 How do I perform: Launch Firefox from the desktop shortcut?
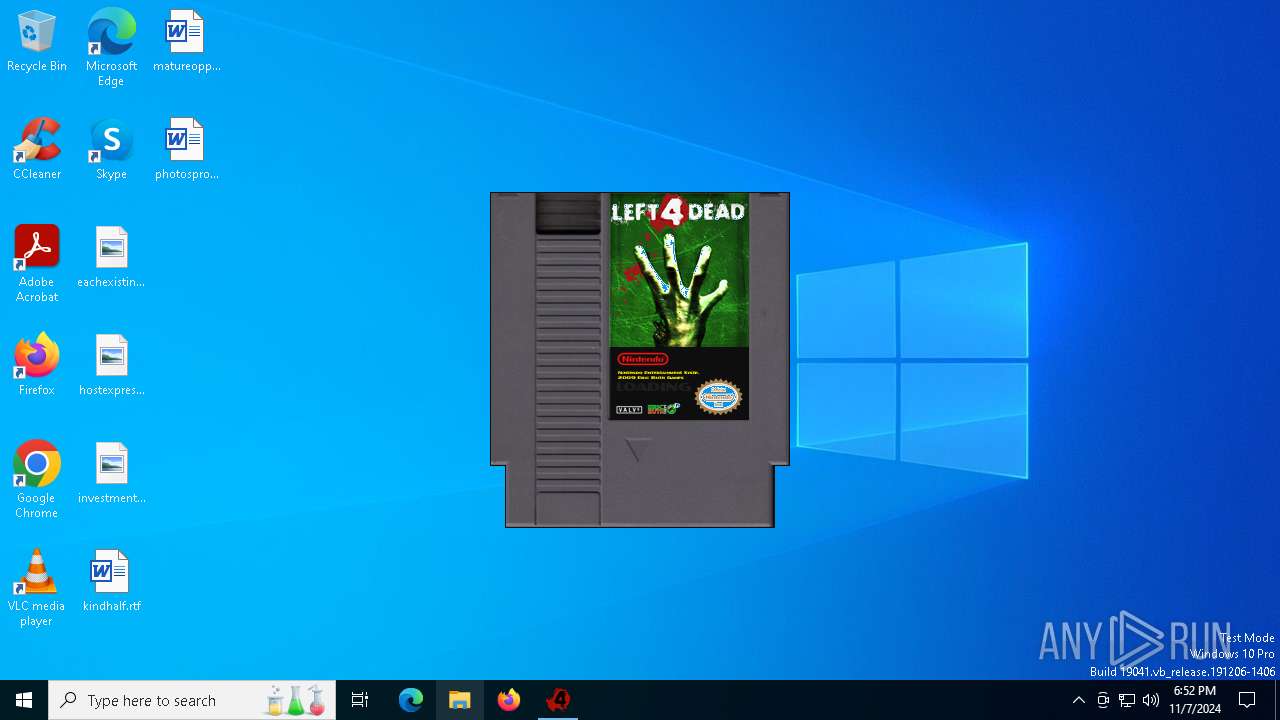click(x=37, y=366)
